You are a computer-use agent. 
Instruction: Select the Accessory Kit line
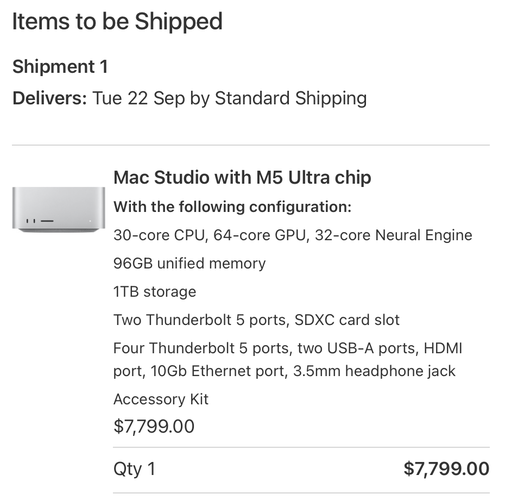point(161,399)
